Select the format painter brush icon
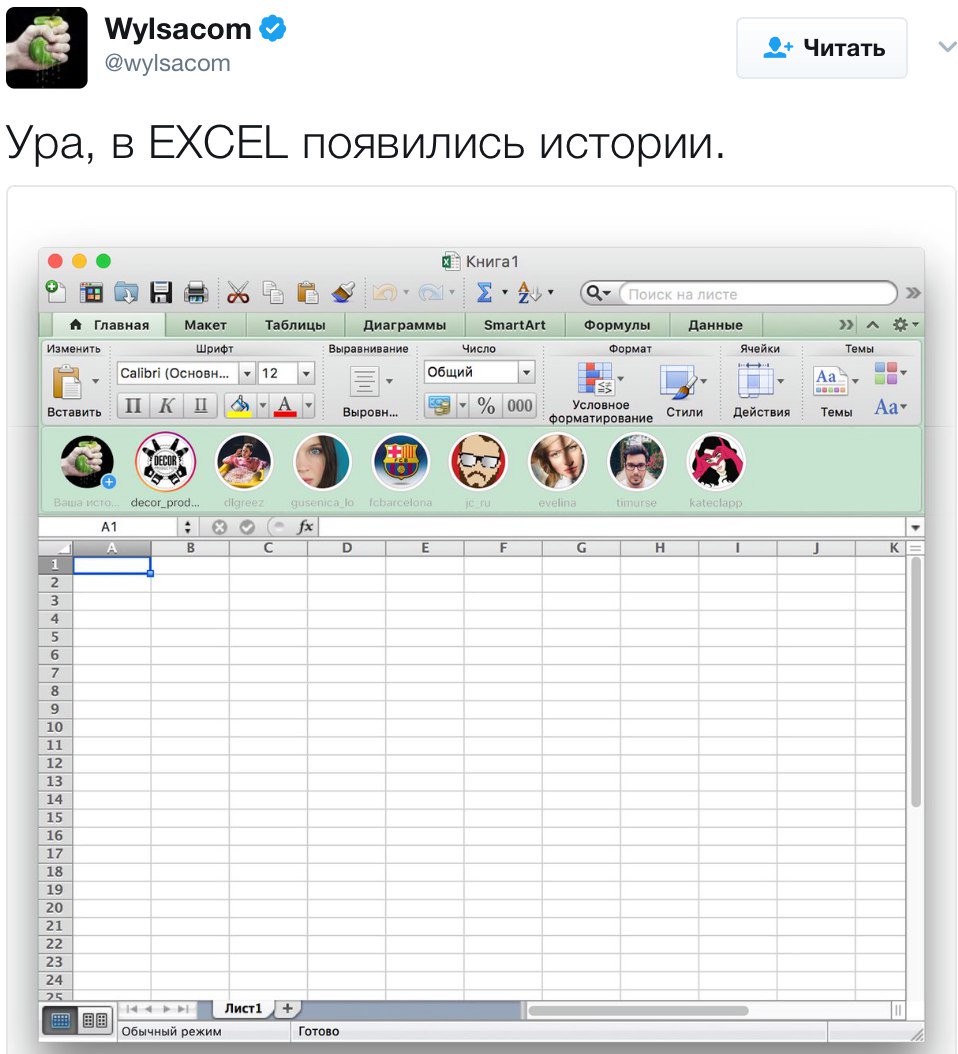 point(343,292)
